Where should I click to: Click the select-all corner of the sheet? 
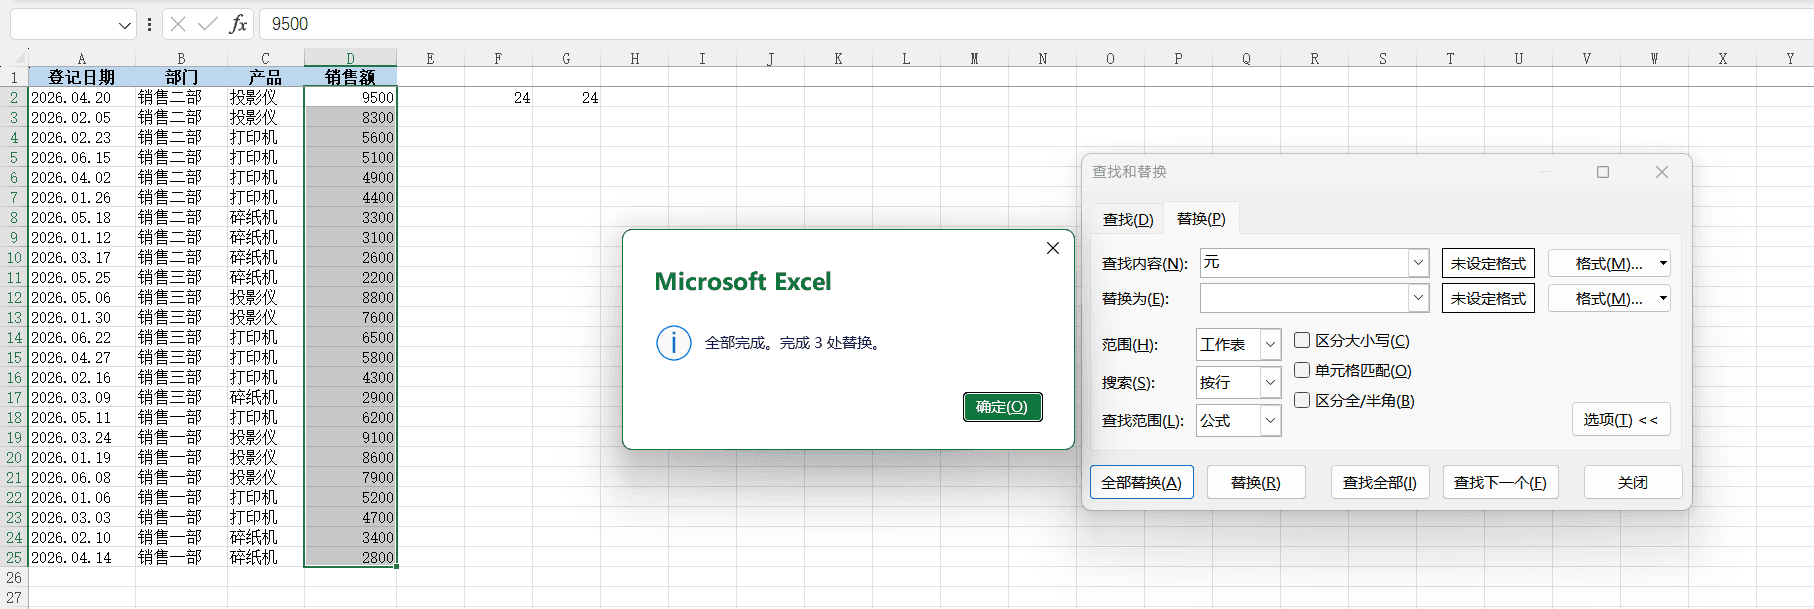tap(14, 58)
